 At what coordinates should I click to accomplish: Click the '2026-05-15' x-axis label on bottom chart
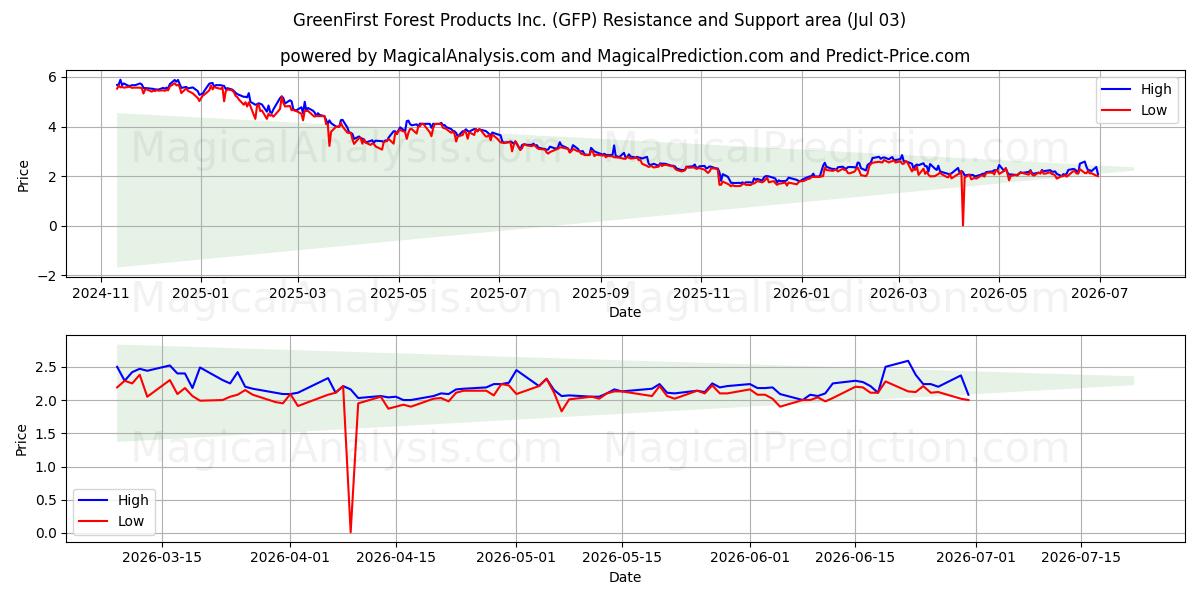(x=622, y=558)
